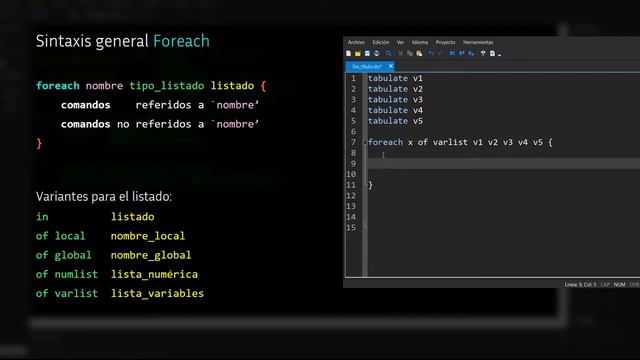Click the 'foreach' keyword on line 7
The width and height of the screenshot is (640, 360).
pos(385,142)
